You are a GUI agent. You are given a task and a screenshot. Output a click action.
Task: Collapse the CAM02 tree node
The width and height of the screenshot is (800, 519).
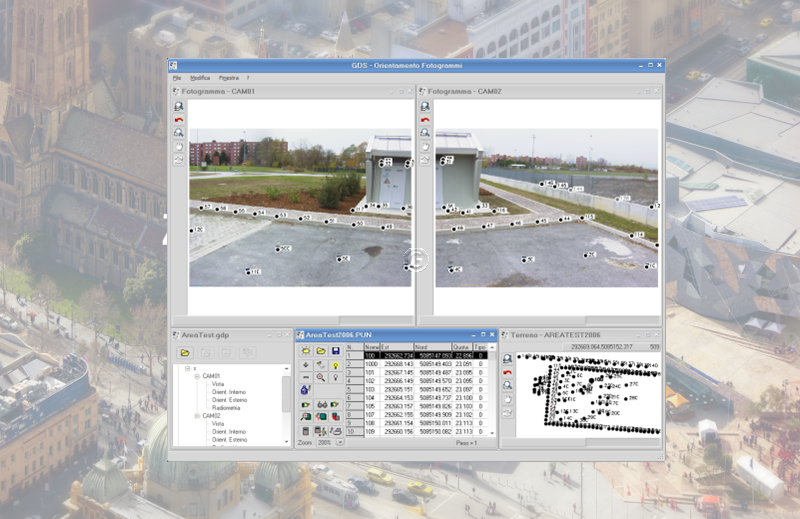coord(197,416)
